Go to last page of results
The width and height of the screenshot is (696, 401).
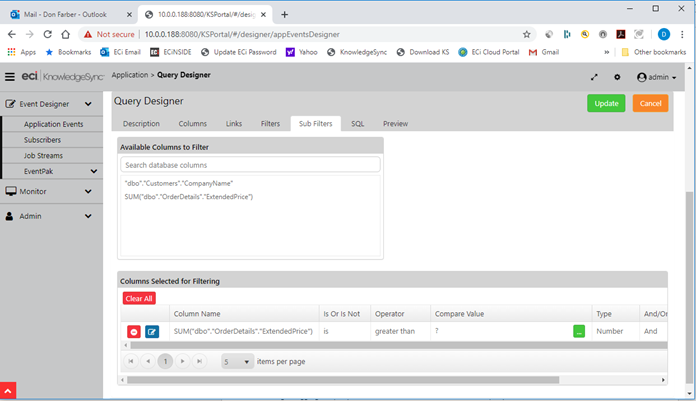200,361
